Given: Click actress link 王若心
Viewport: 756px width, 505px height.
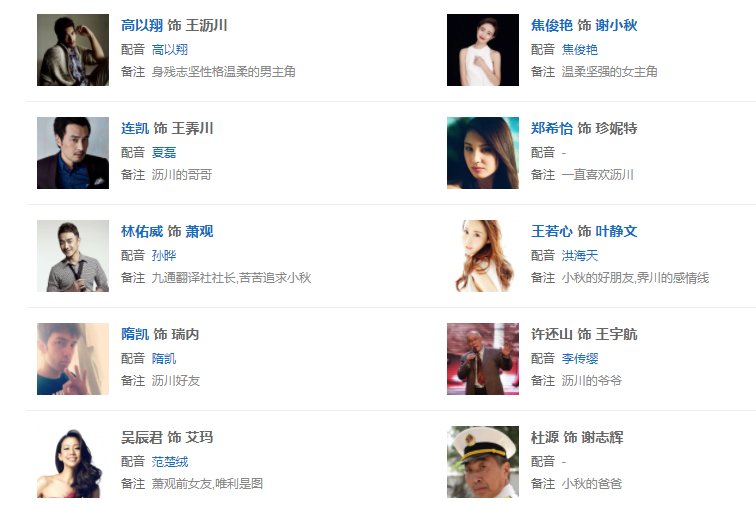Looking at the screenshot, I should (552, 232).
